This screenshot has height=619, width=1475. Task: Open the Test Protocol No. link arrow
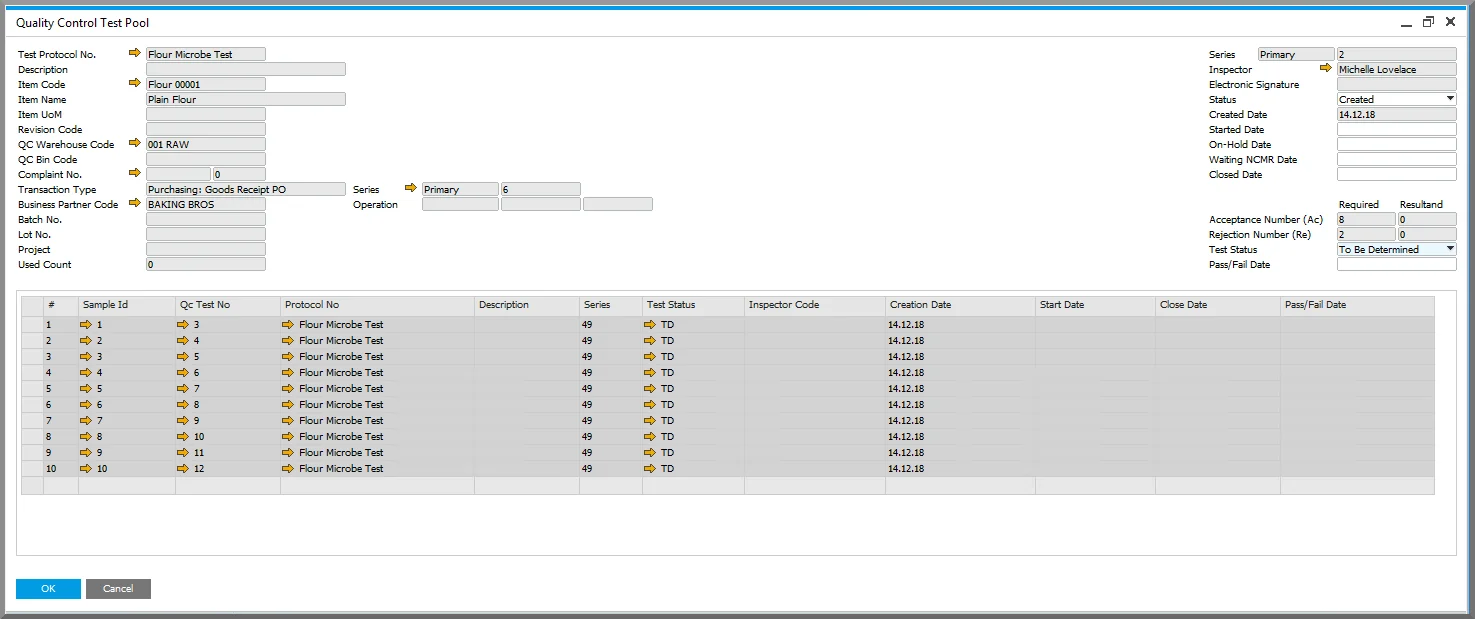(x=135, y=54)
